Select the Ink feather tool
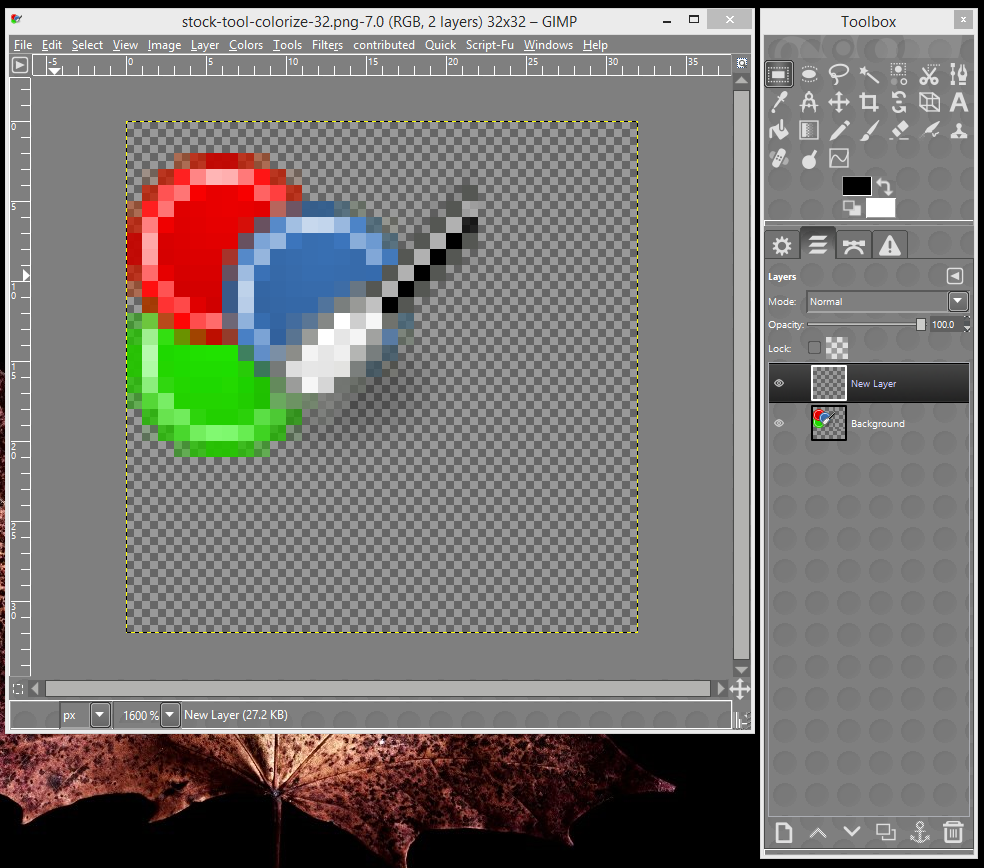Viewport: 984px width, 868px height. pos(929,130)
